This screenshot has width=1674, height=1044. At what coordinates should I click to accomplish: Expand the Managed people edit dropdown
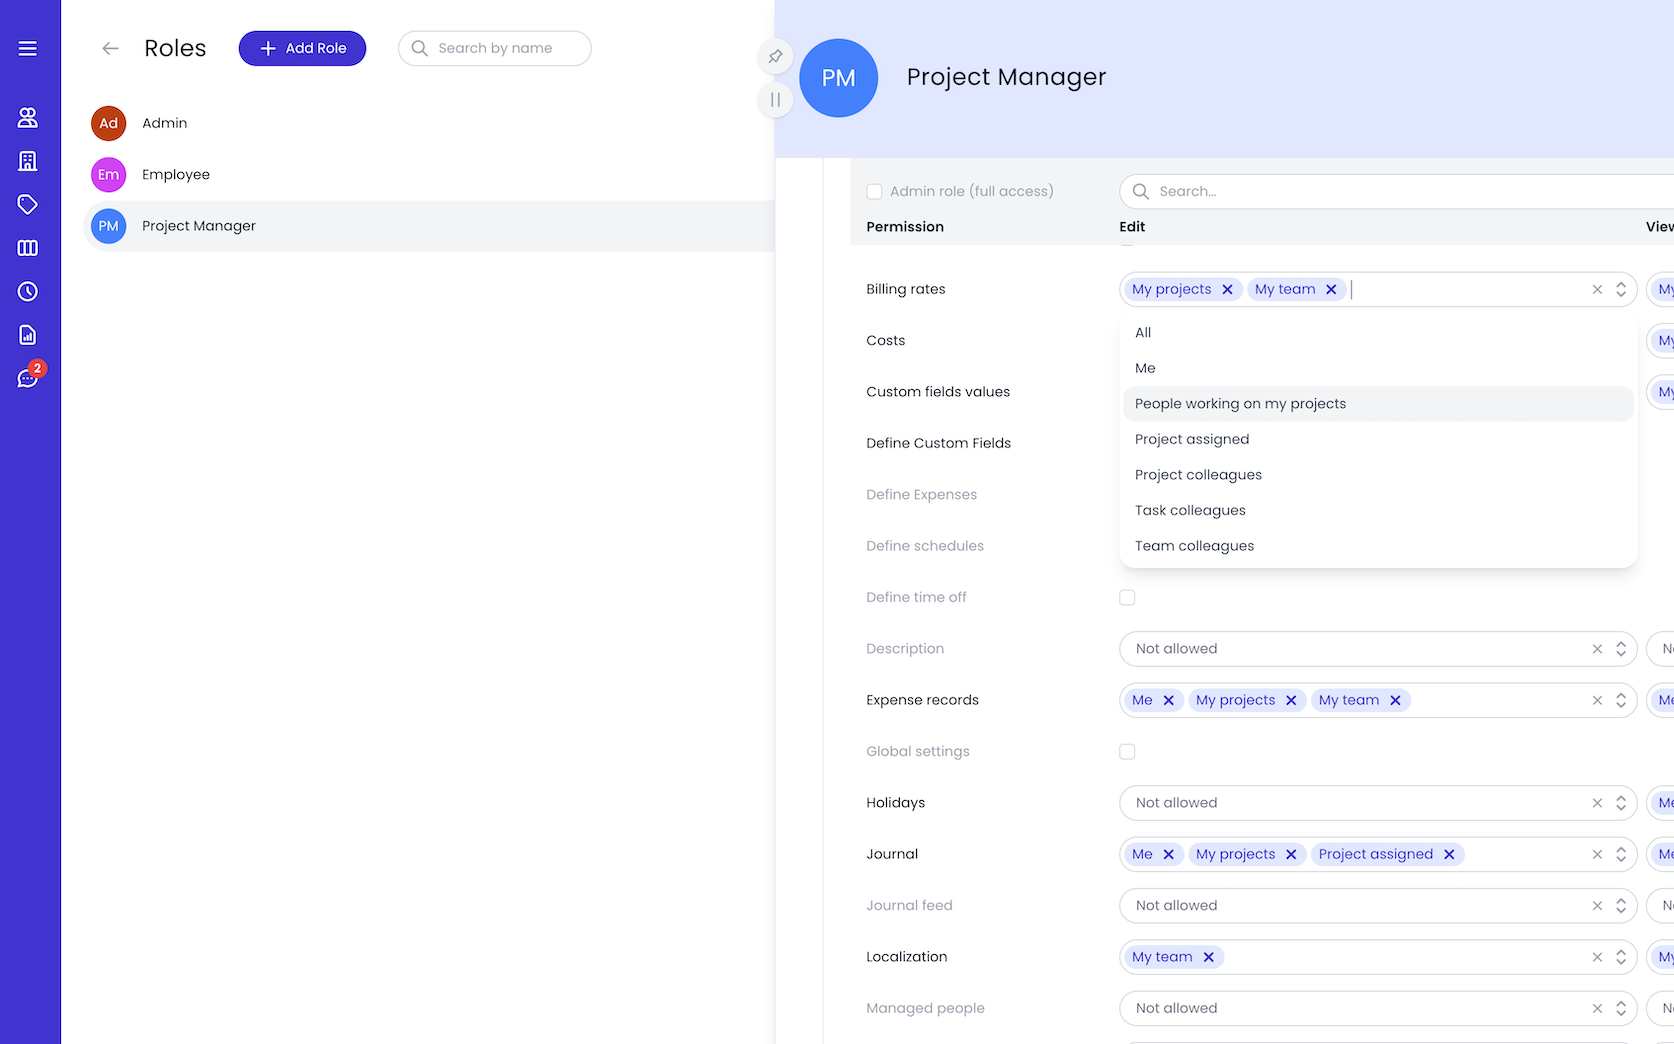(x=1621, y=1008)
